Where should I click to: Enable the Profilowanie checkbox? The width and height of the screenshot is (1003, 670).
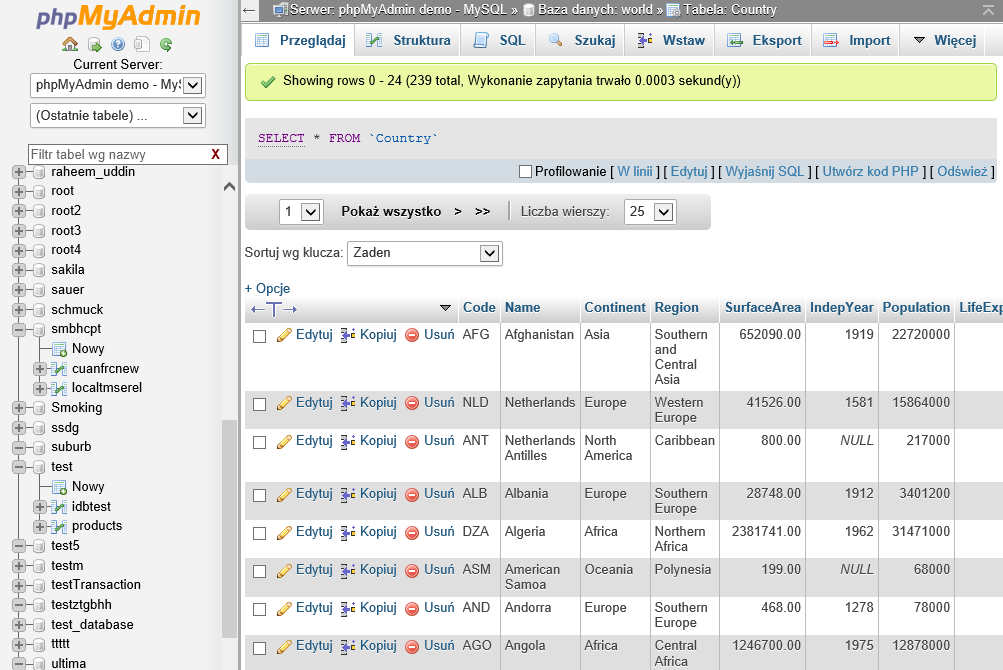pos(526,171)
